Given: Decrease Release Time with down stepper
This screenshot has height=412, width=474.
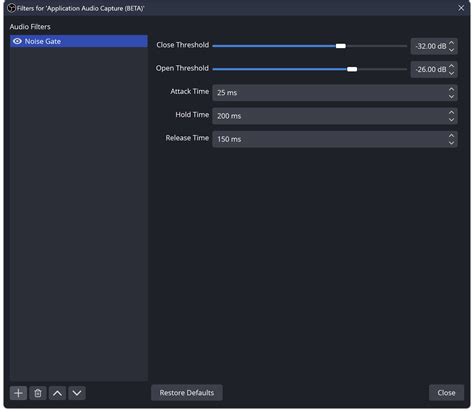Looking at the screenshot, I should pyautogui.click(x=452, y=143).
